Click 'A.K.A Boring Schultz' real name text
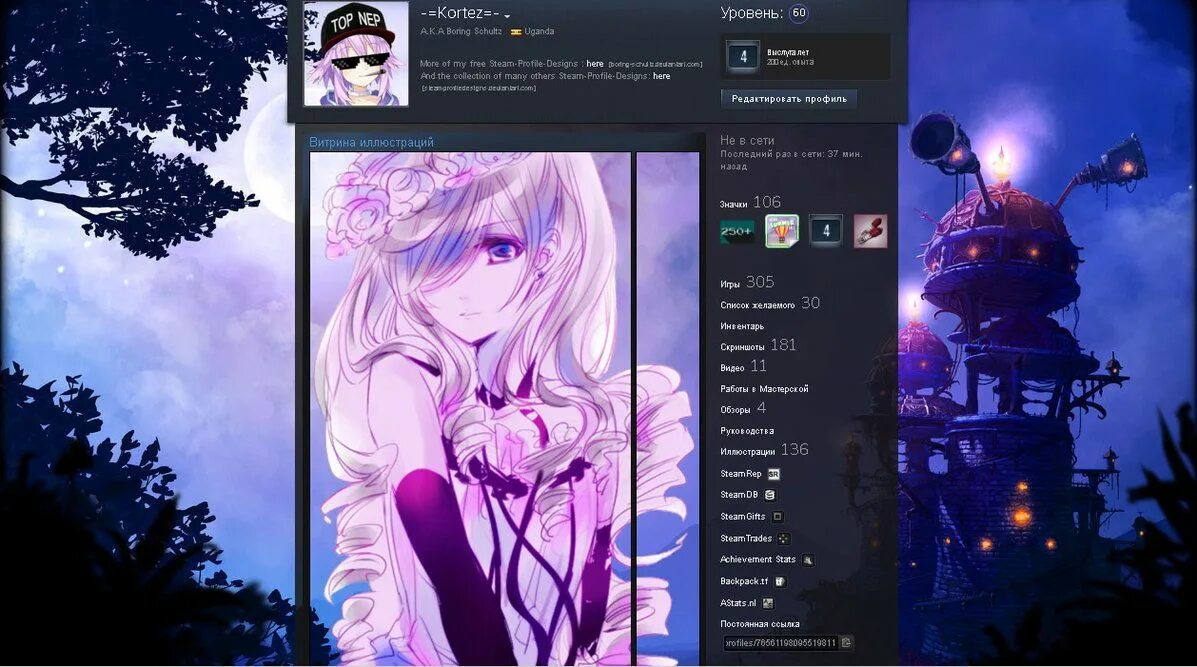Screen dimensions: 1197x667 pos(461,32)
